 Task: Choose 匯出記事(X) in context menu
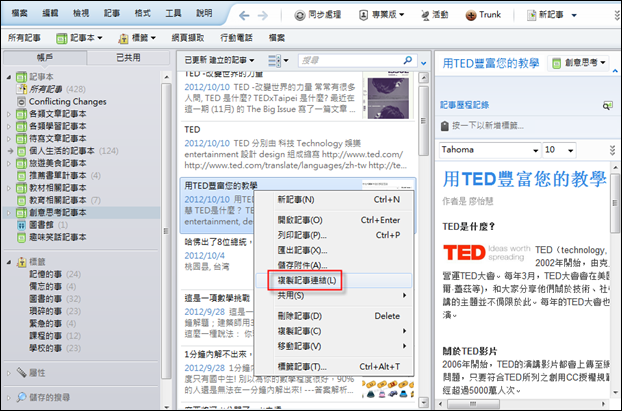334,250
